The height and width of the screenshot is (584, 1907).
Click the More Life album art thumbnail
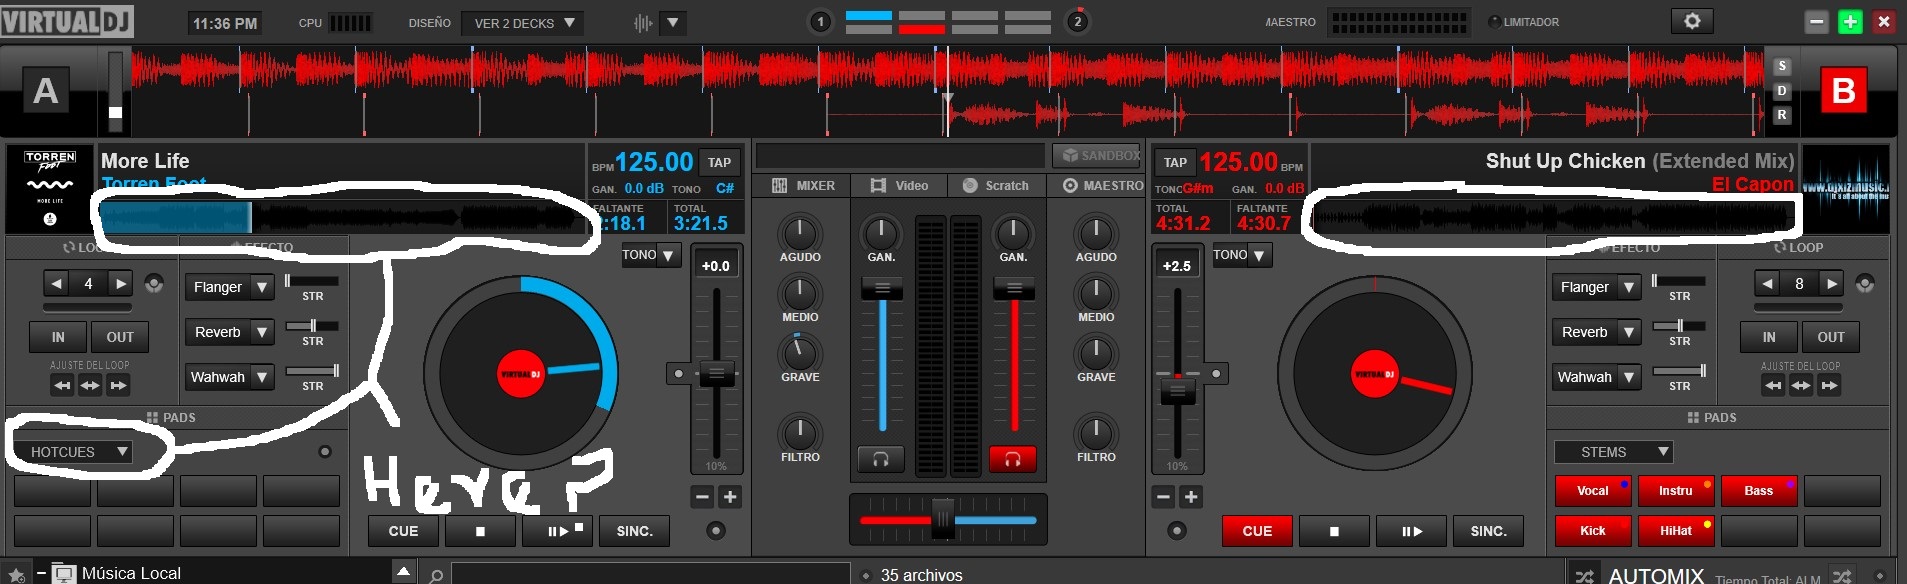(50, 190)
